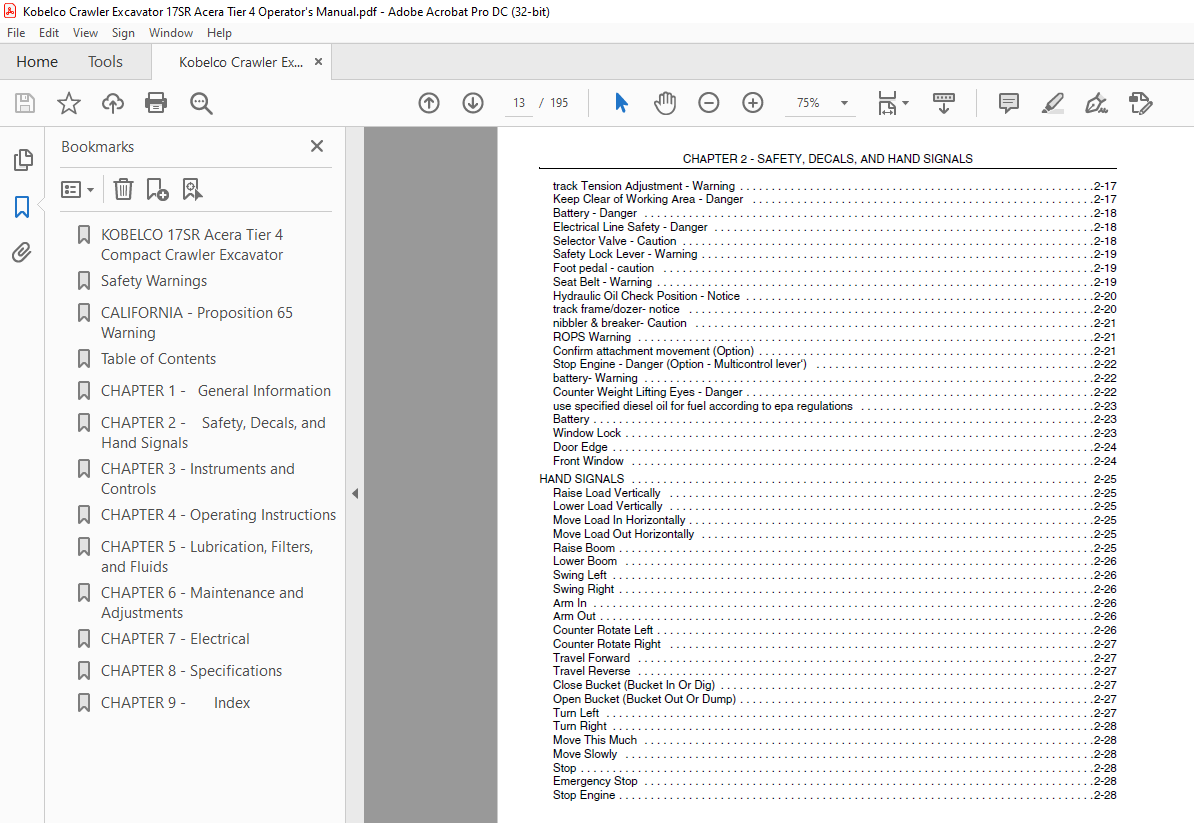Add this file to starred favorites
Viewport: 1194px width, 823px height.
[69, 103]
